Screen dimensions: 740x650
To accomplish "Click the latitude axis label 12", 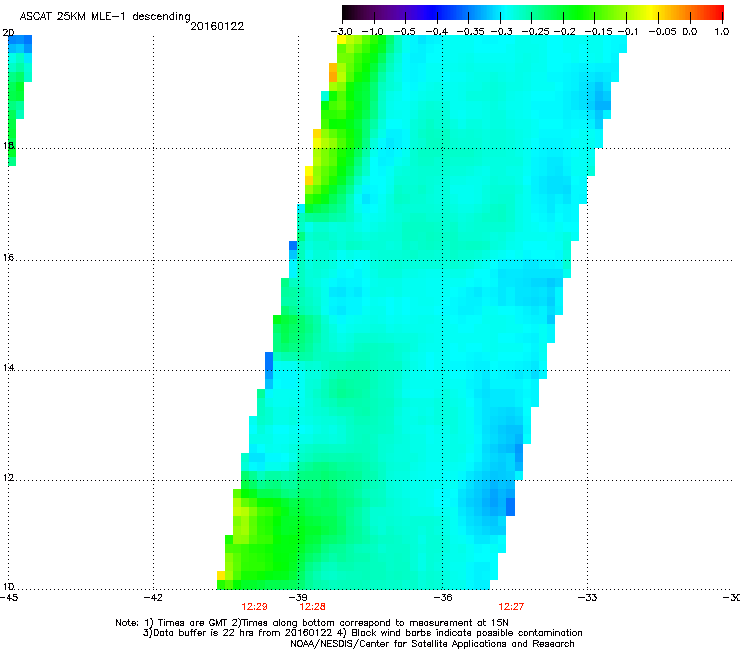I will [8, 478].
